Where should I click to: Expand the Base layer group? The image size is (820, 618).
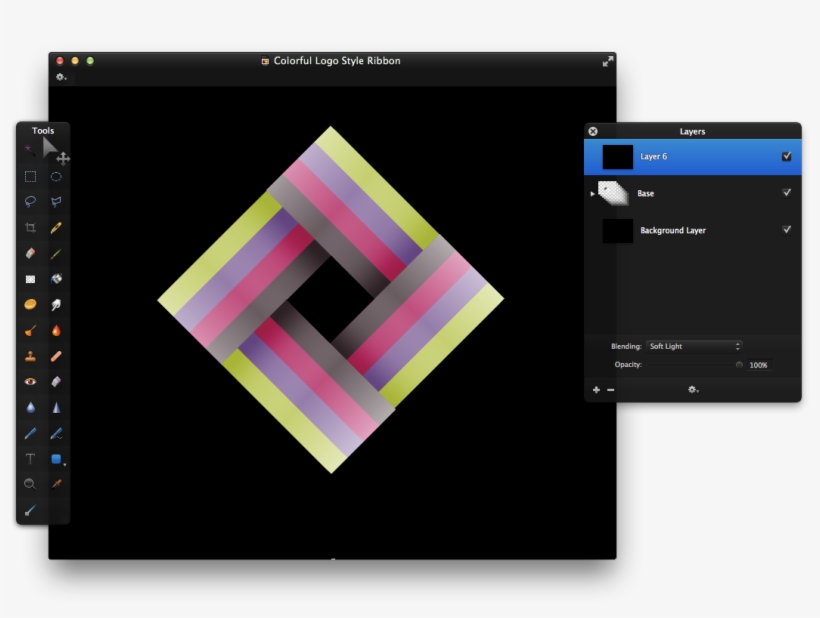coord(591,192)
